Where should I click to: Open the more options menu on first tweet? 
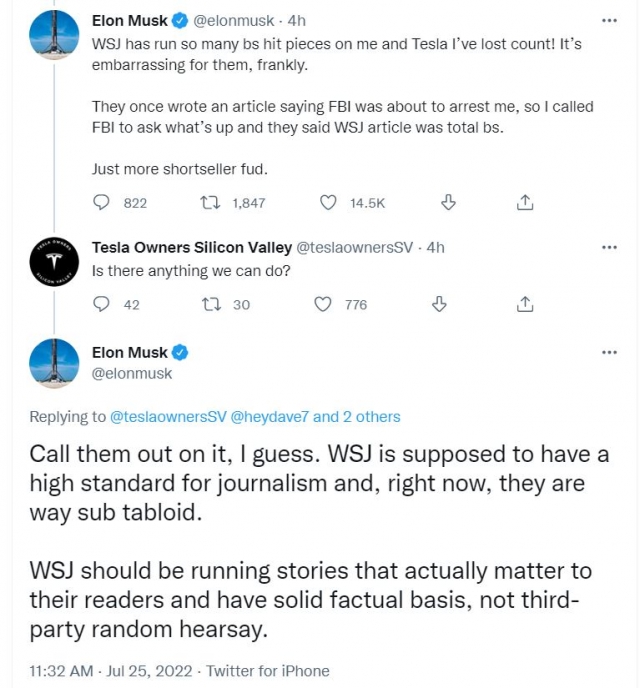click(609, 20)
